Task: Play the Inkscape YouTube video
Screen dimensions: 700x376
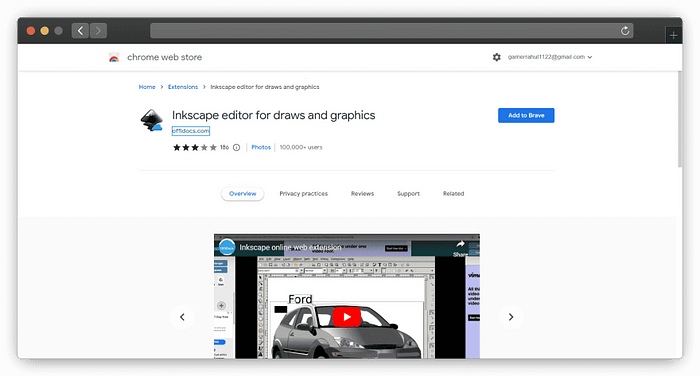Action: (346, 317)
